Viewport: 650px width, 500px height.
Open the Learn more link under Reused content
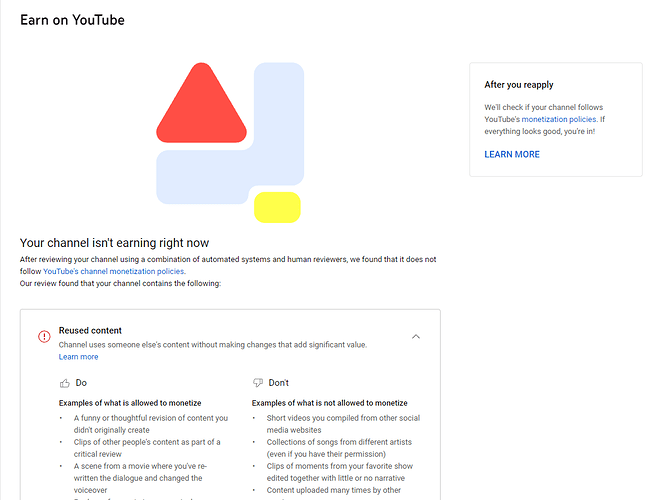[x=78, y=357]
